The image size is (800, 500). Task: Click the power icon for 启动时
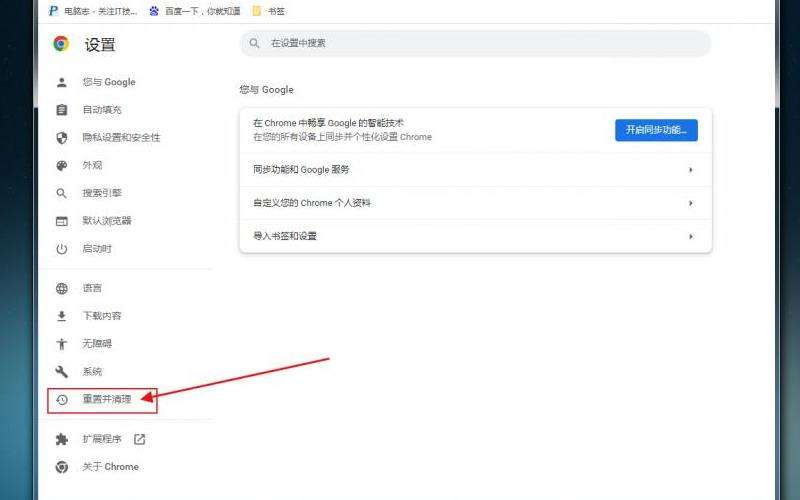click(62, 249)
